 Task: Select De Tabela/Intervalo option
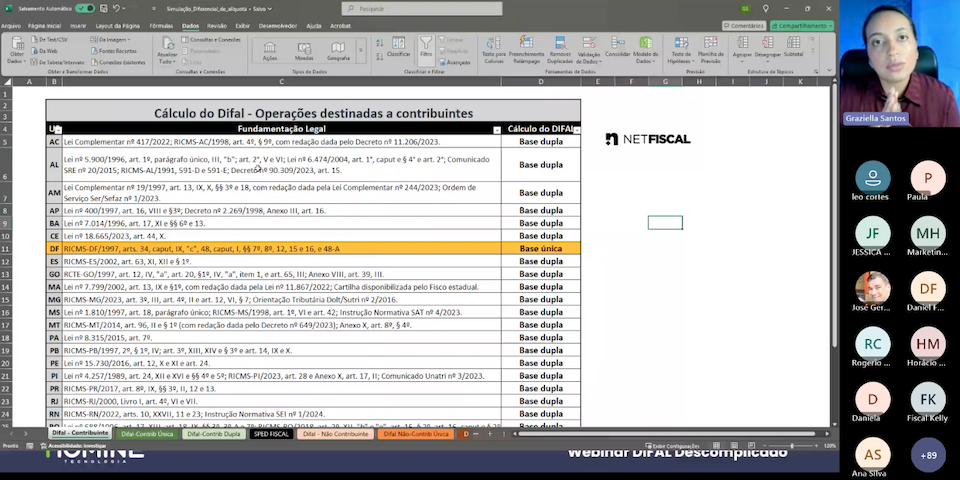58,62
